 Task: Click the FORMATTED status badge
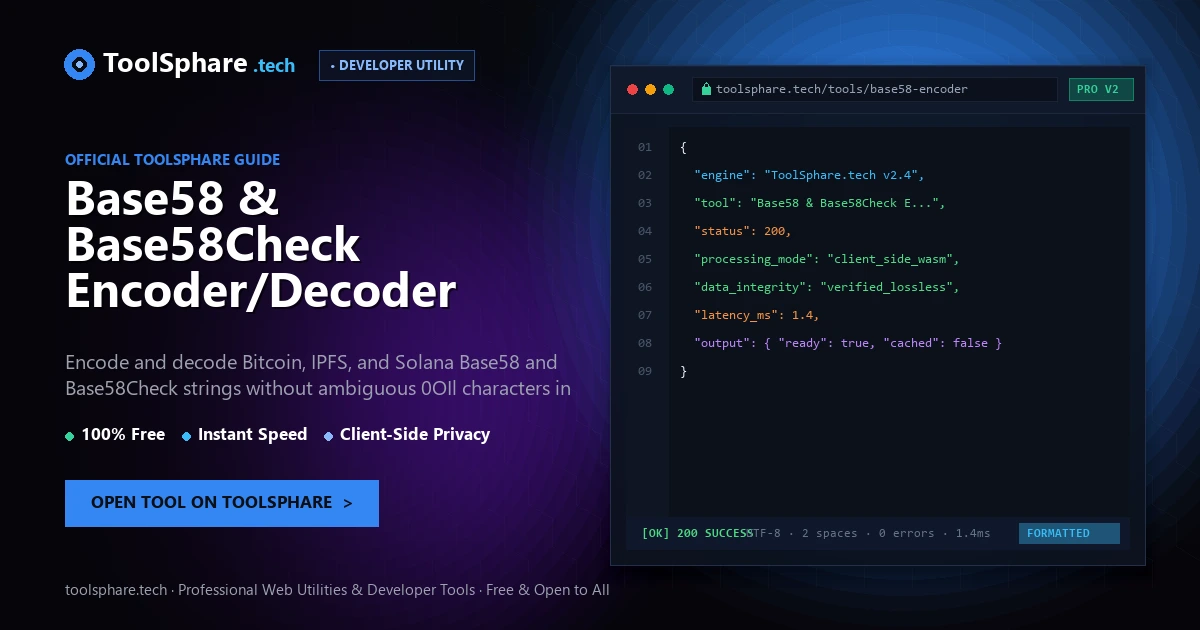coord(1069,533)
